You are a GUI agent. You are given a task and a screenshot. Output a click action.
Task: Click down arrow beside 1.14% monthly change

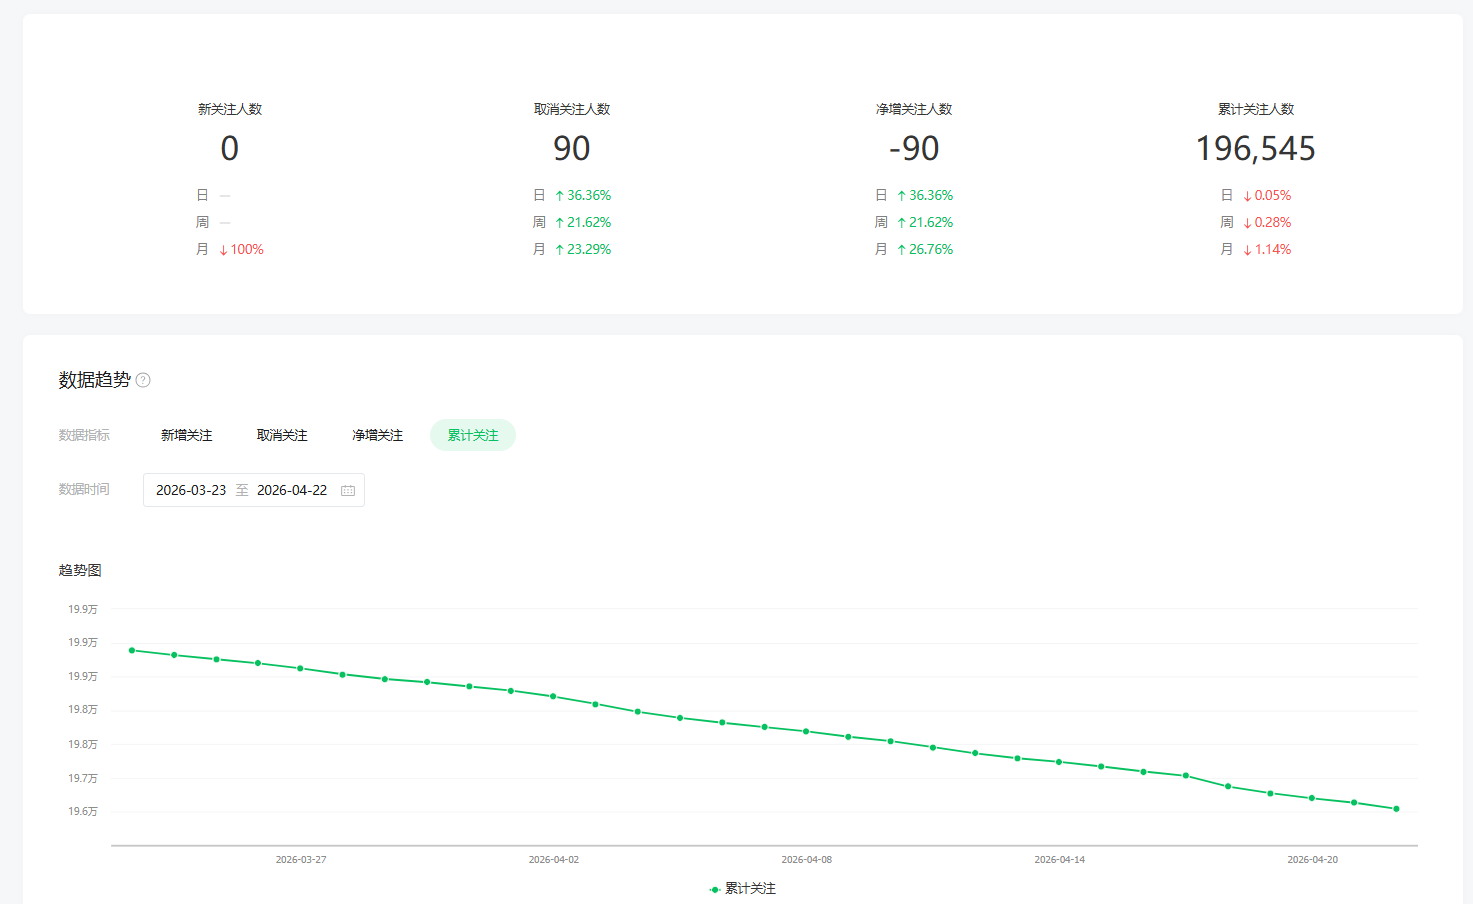pyautogui.click(x=1247, y=250)
